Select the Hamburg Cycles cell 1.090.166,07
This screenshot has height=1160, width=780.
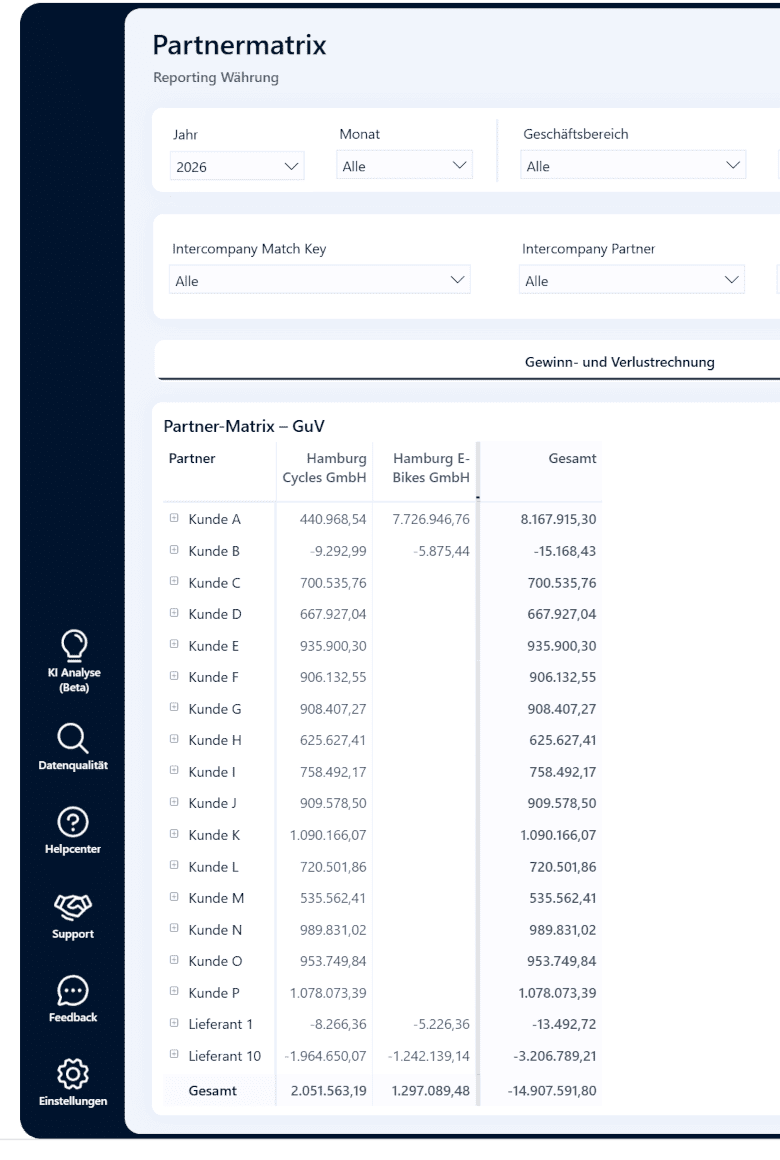coord(328,835)
